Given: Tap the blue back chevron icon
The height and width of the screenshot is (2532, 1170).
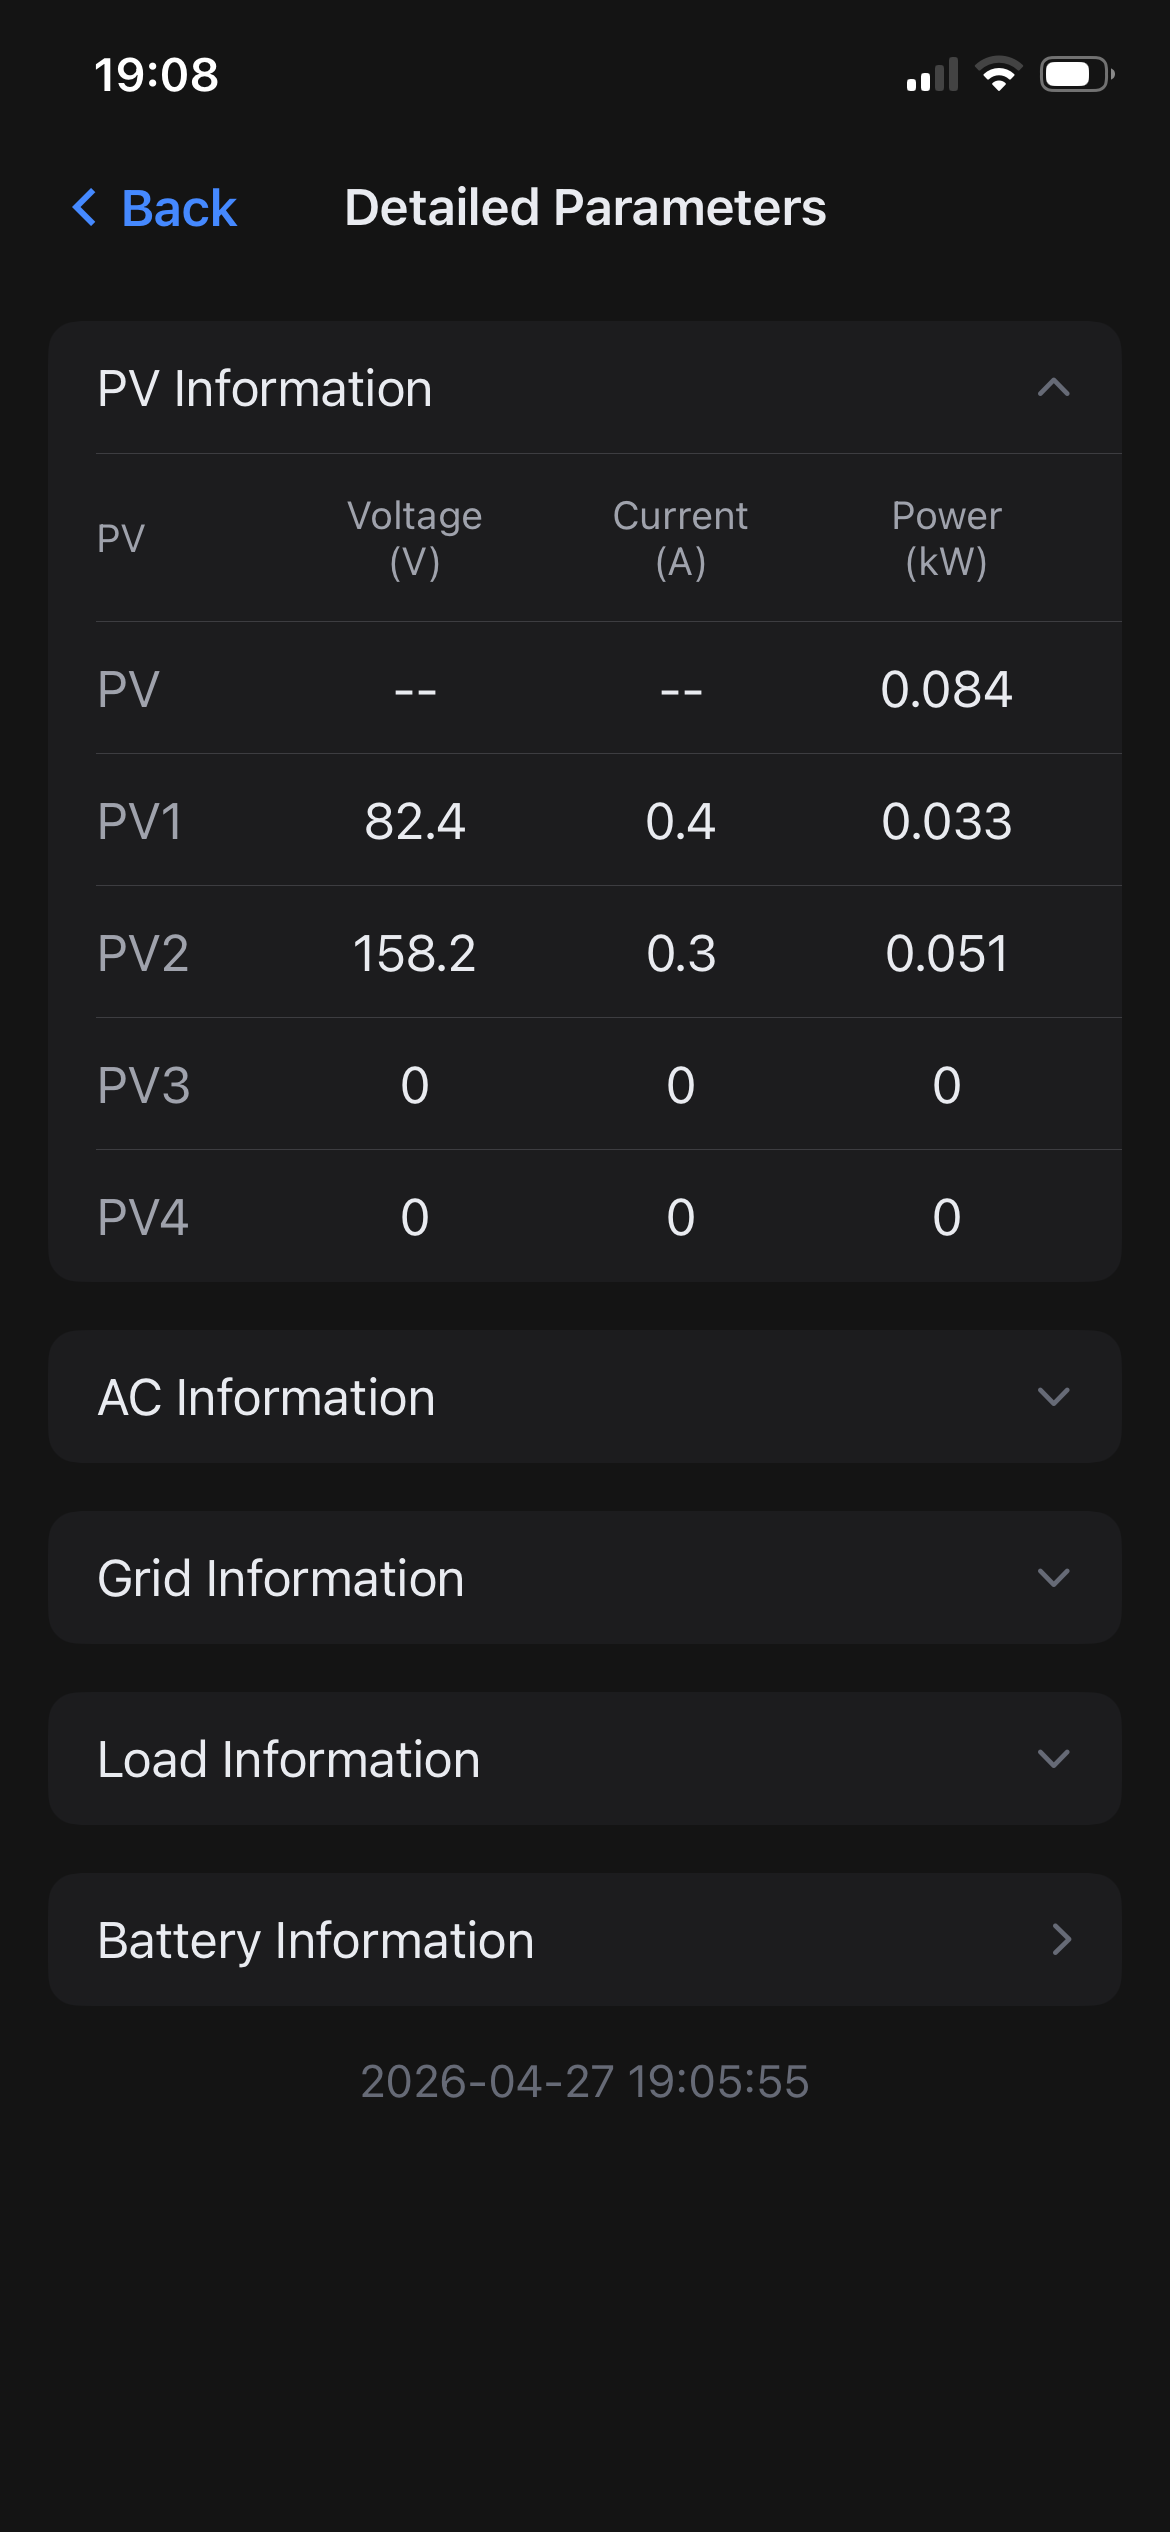Looking at the screenshot, I should [85, 208].
